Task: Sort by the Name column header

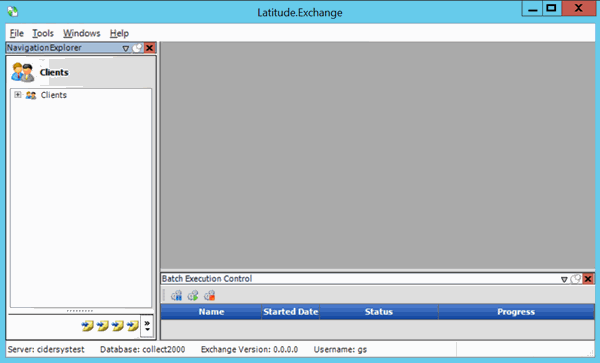Action: tap(211, 312)
